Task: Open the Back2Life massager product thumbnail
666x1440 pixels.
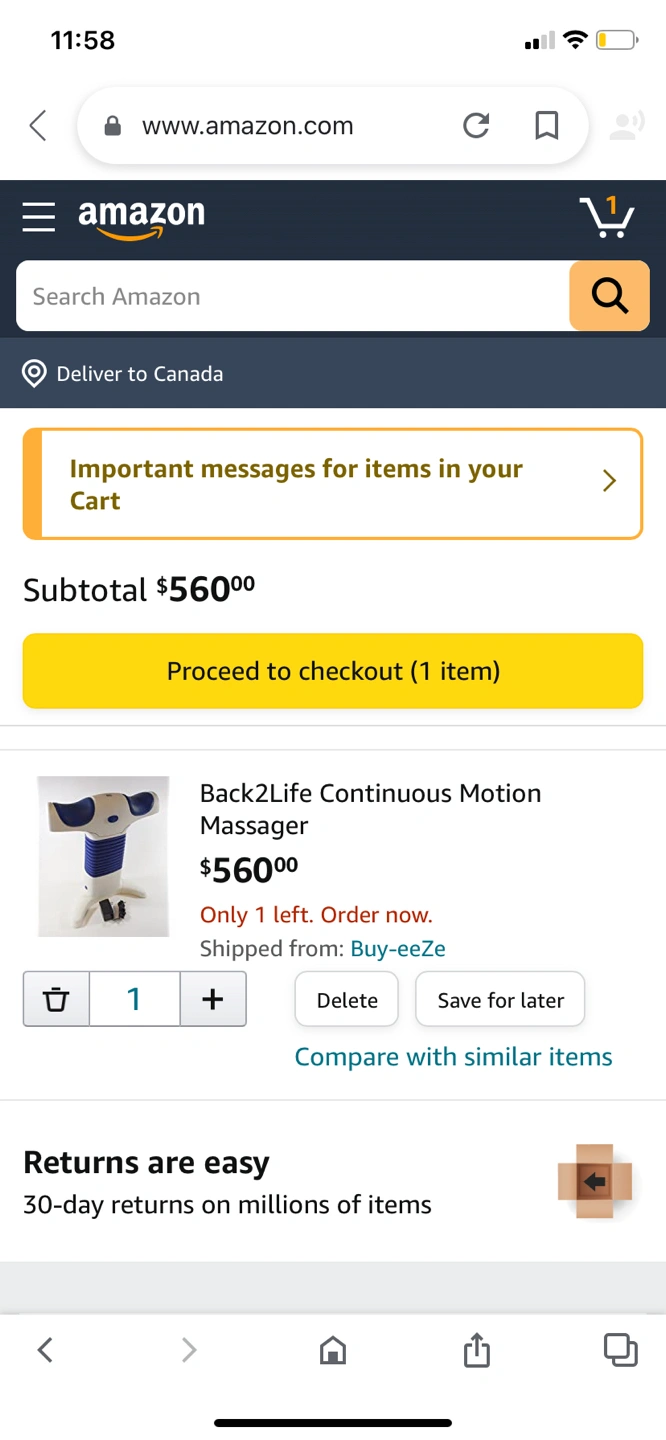Action: 103,856
